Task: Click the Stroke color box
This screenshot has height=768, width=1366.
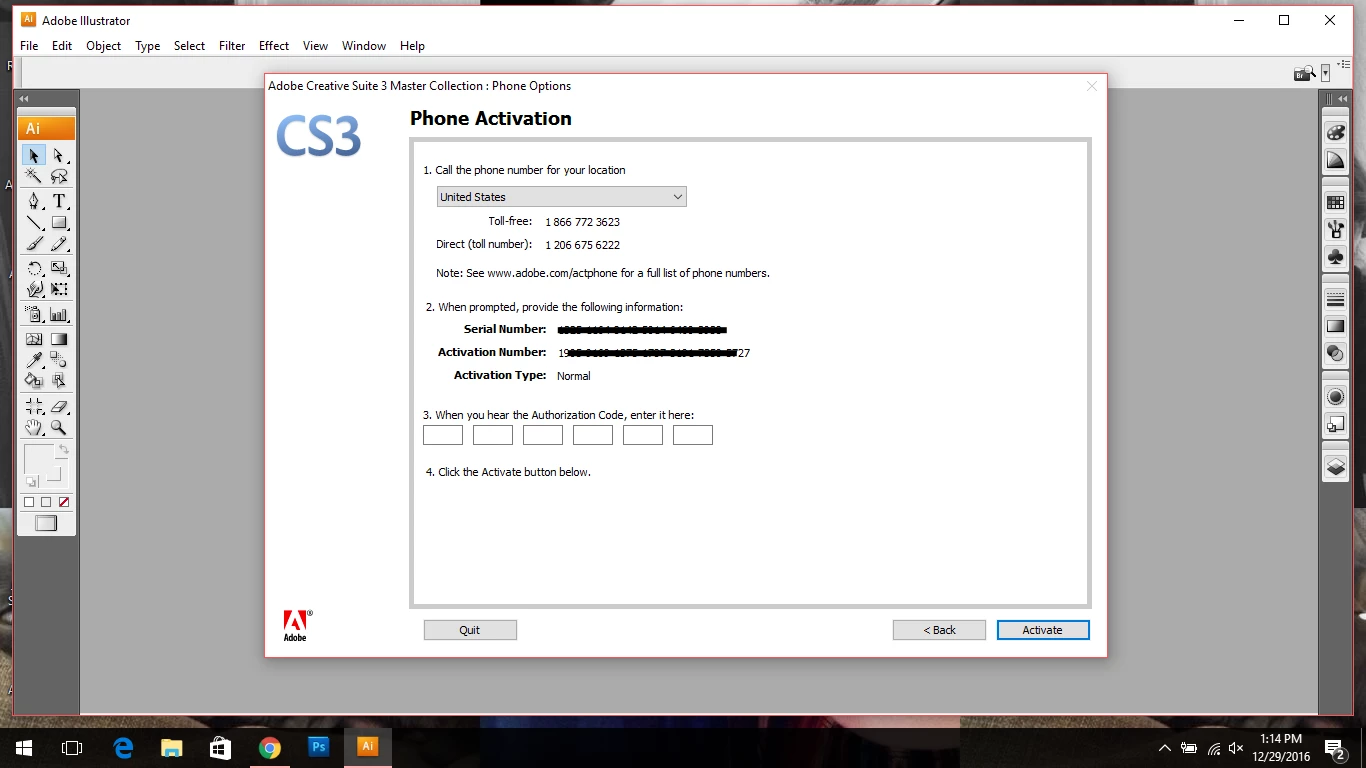Action: click(55, 475)
